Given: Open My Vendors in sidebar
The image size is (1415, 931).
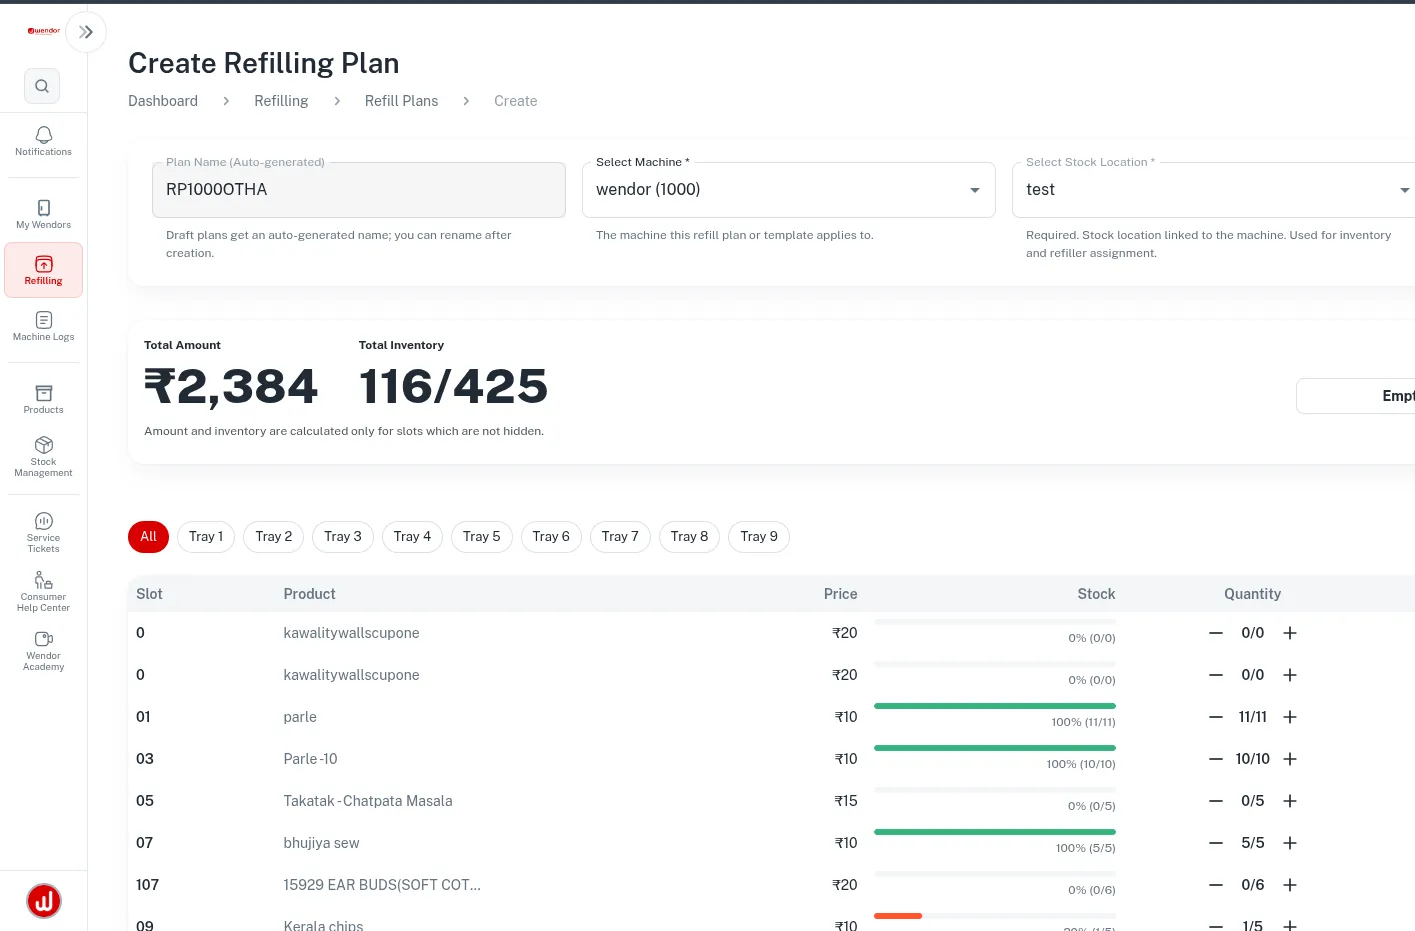Looking at the screenshot, I should tap(43, 214).
